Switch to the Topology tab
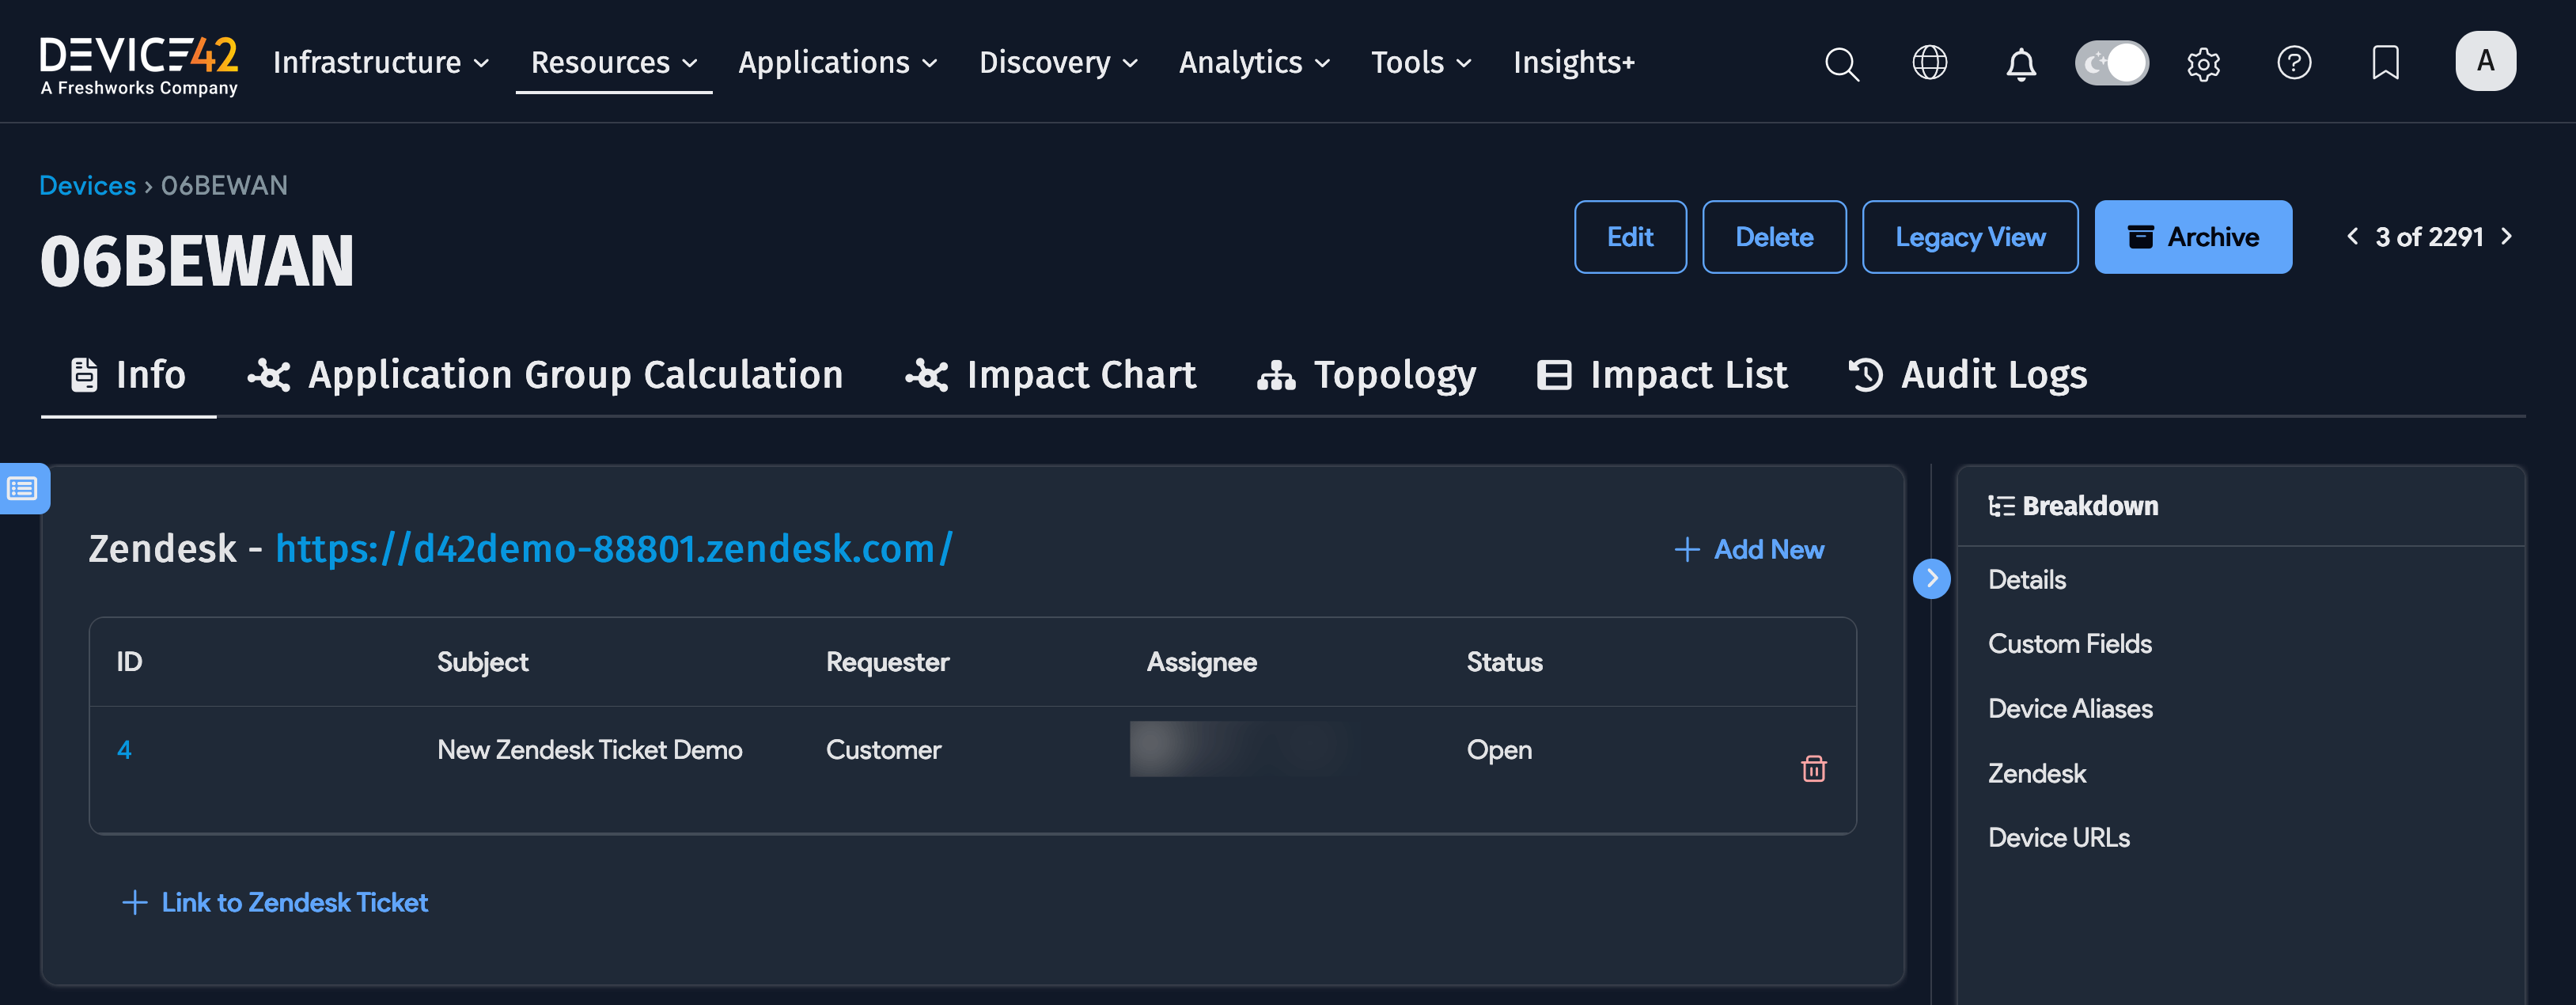Screen dimensions: 2576x1005 (x=1366, y=375)
